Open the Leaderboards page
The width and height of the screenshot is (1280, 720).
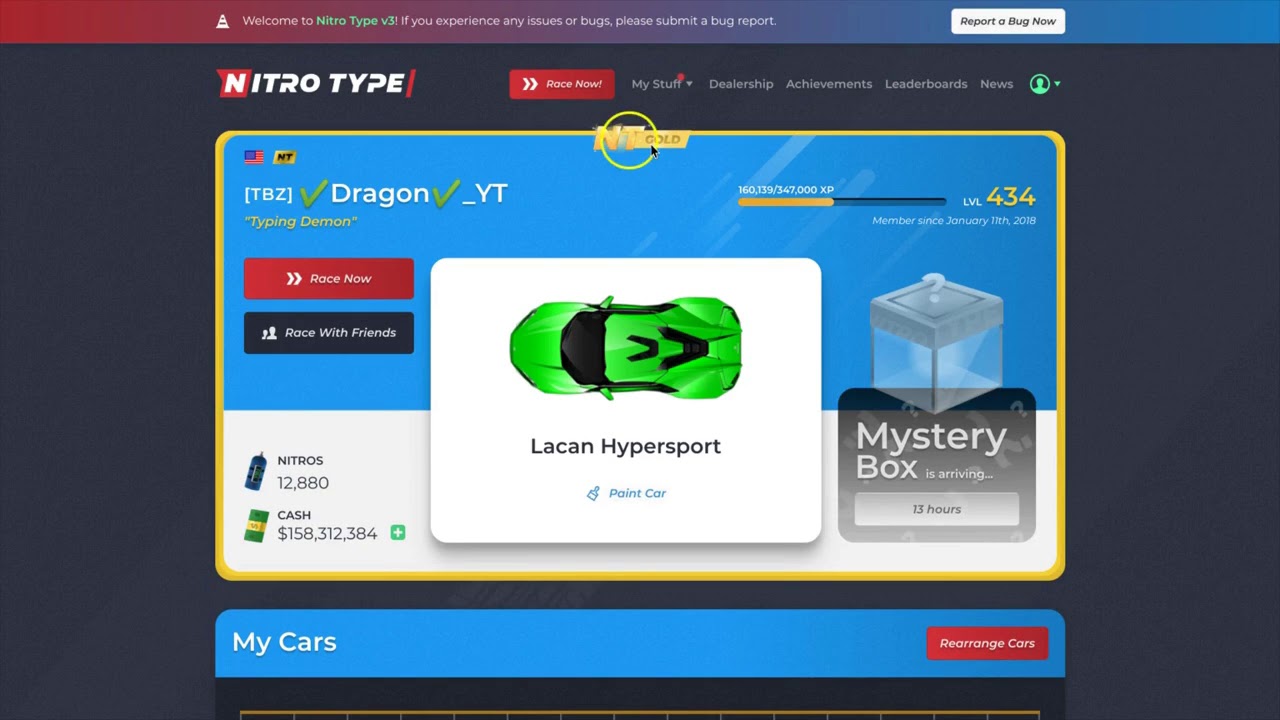[x=926, y=84]
